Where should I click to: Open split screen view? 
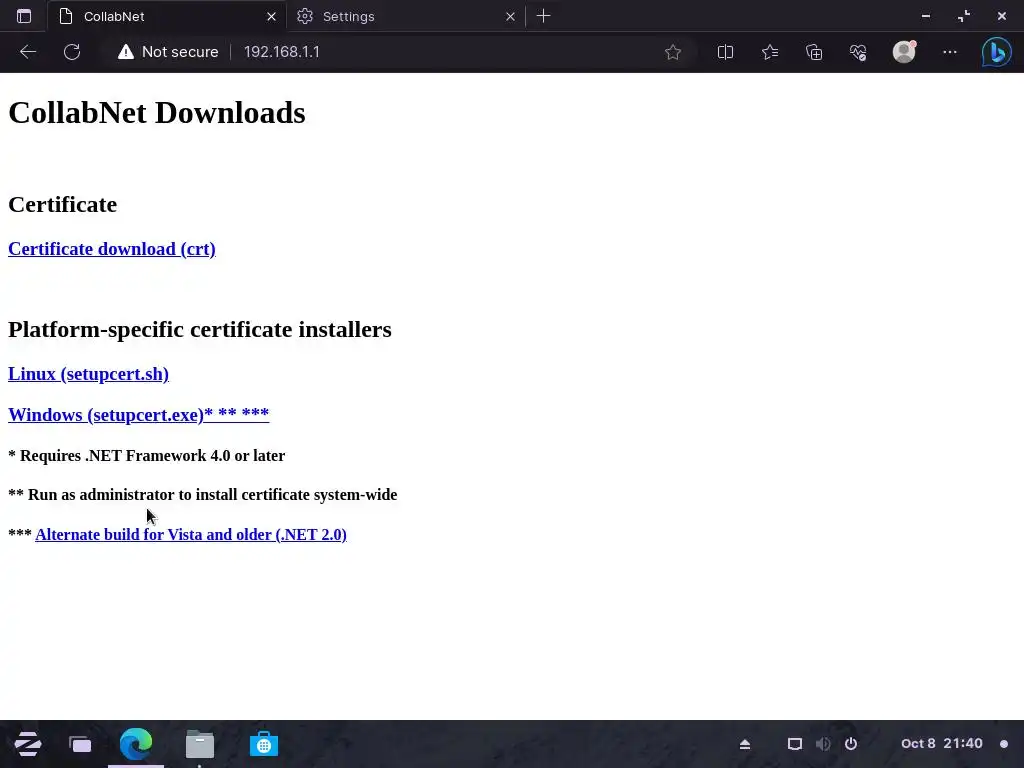coord(726,52)
